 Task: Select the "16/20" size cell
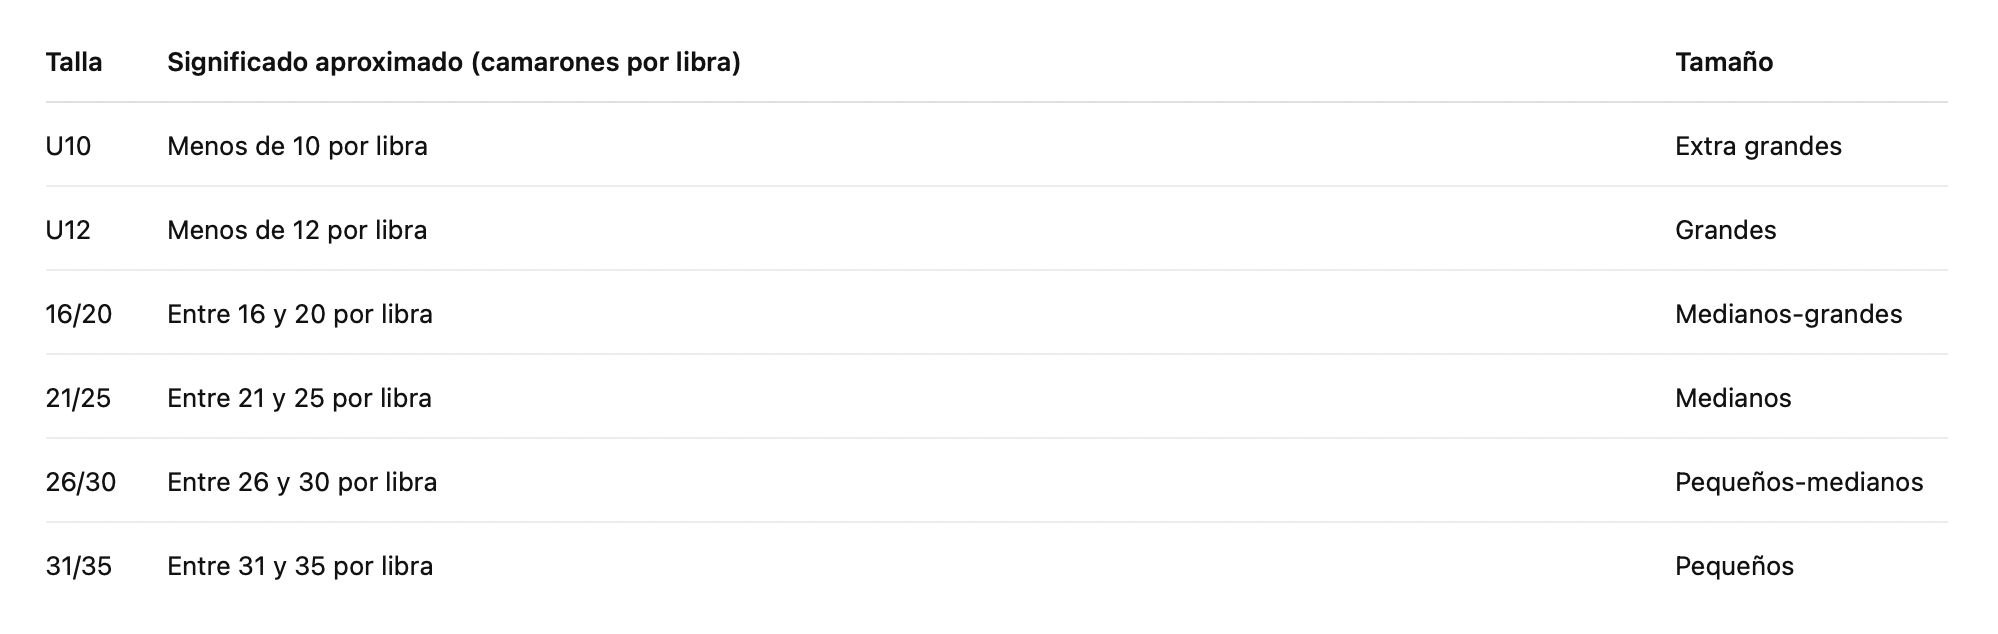click(x=79, y=314)
